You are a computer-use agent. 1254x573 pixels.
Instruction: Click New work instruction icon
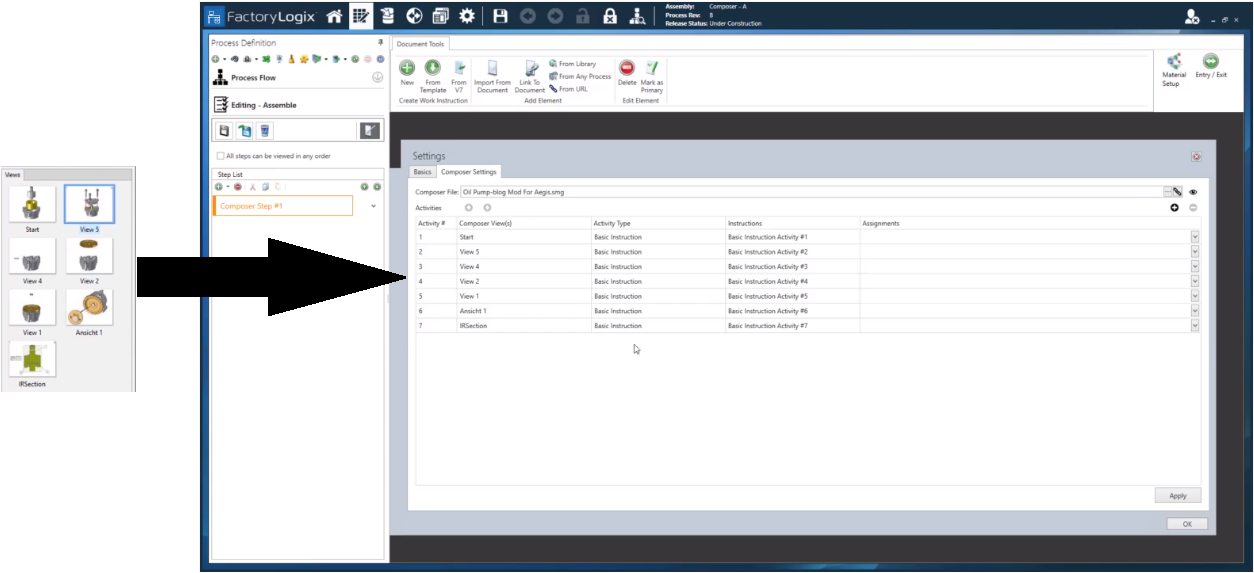click(x=407, y=69)
